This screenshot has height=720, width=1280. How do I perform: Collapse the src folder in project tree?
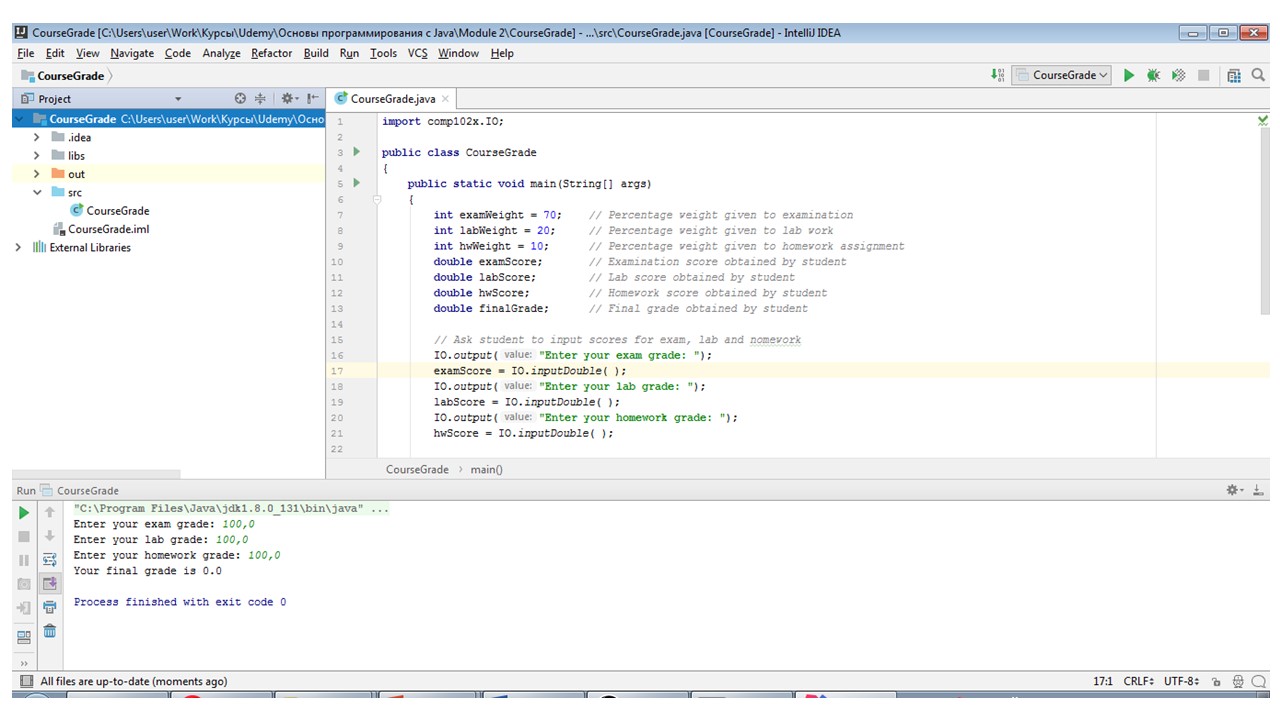37,193
